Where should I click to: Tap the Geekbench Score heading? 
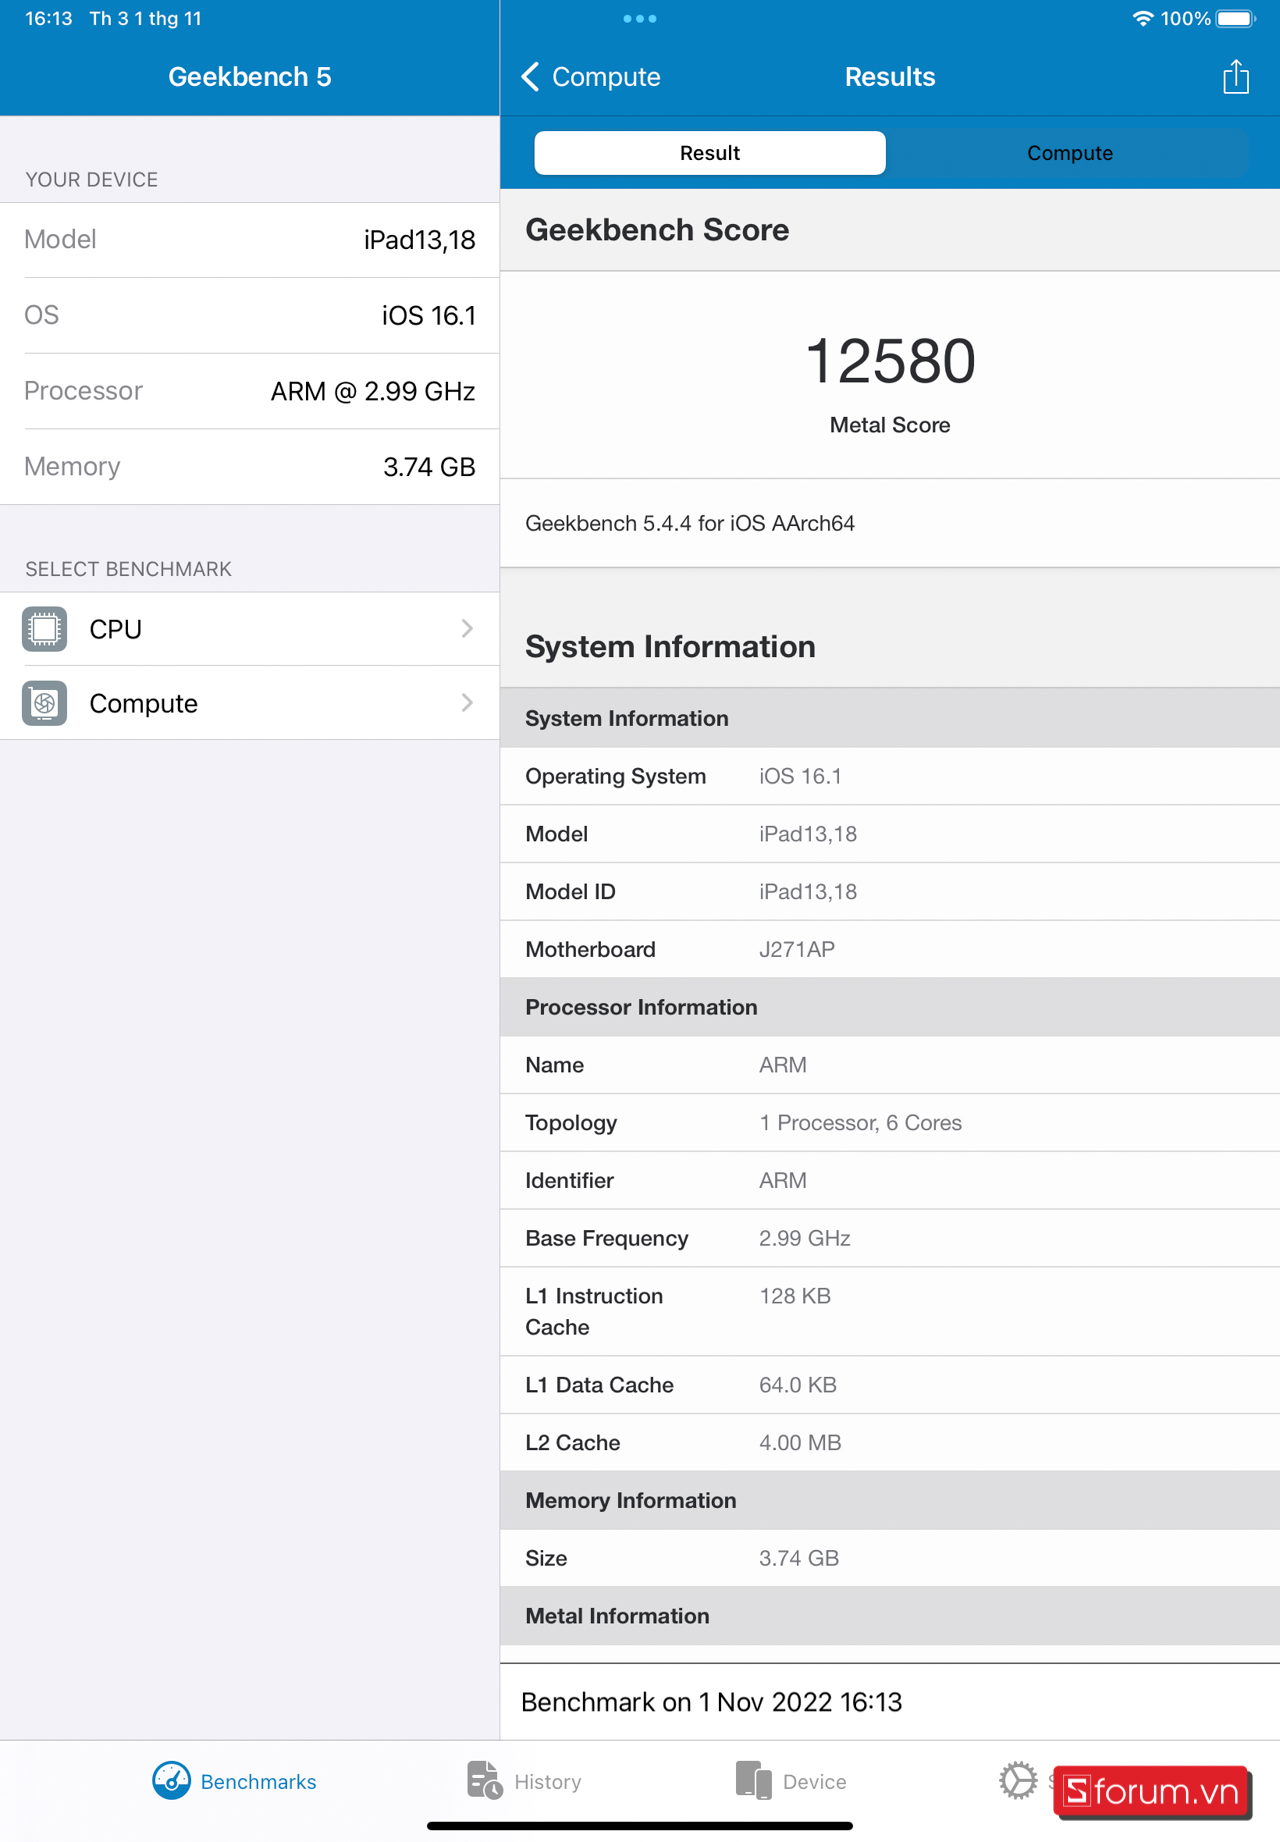pos(657,230)
